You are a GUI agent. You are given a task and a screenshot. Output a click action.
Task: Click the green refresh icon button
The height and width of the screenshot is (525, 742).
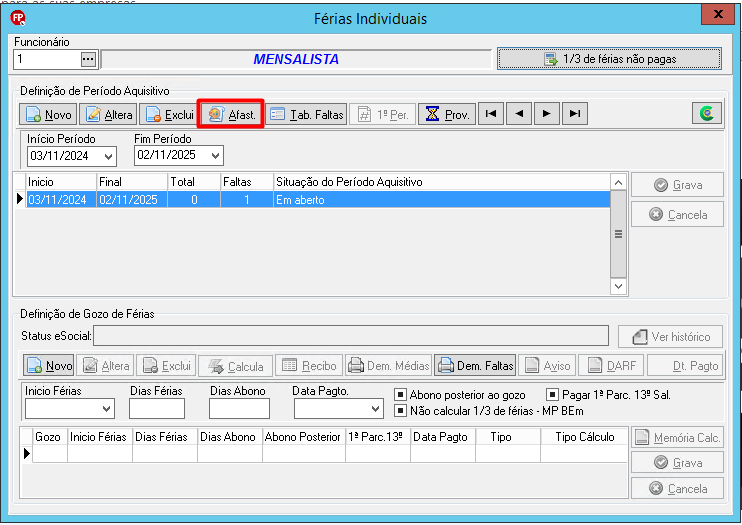point(707,114)
